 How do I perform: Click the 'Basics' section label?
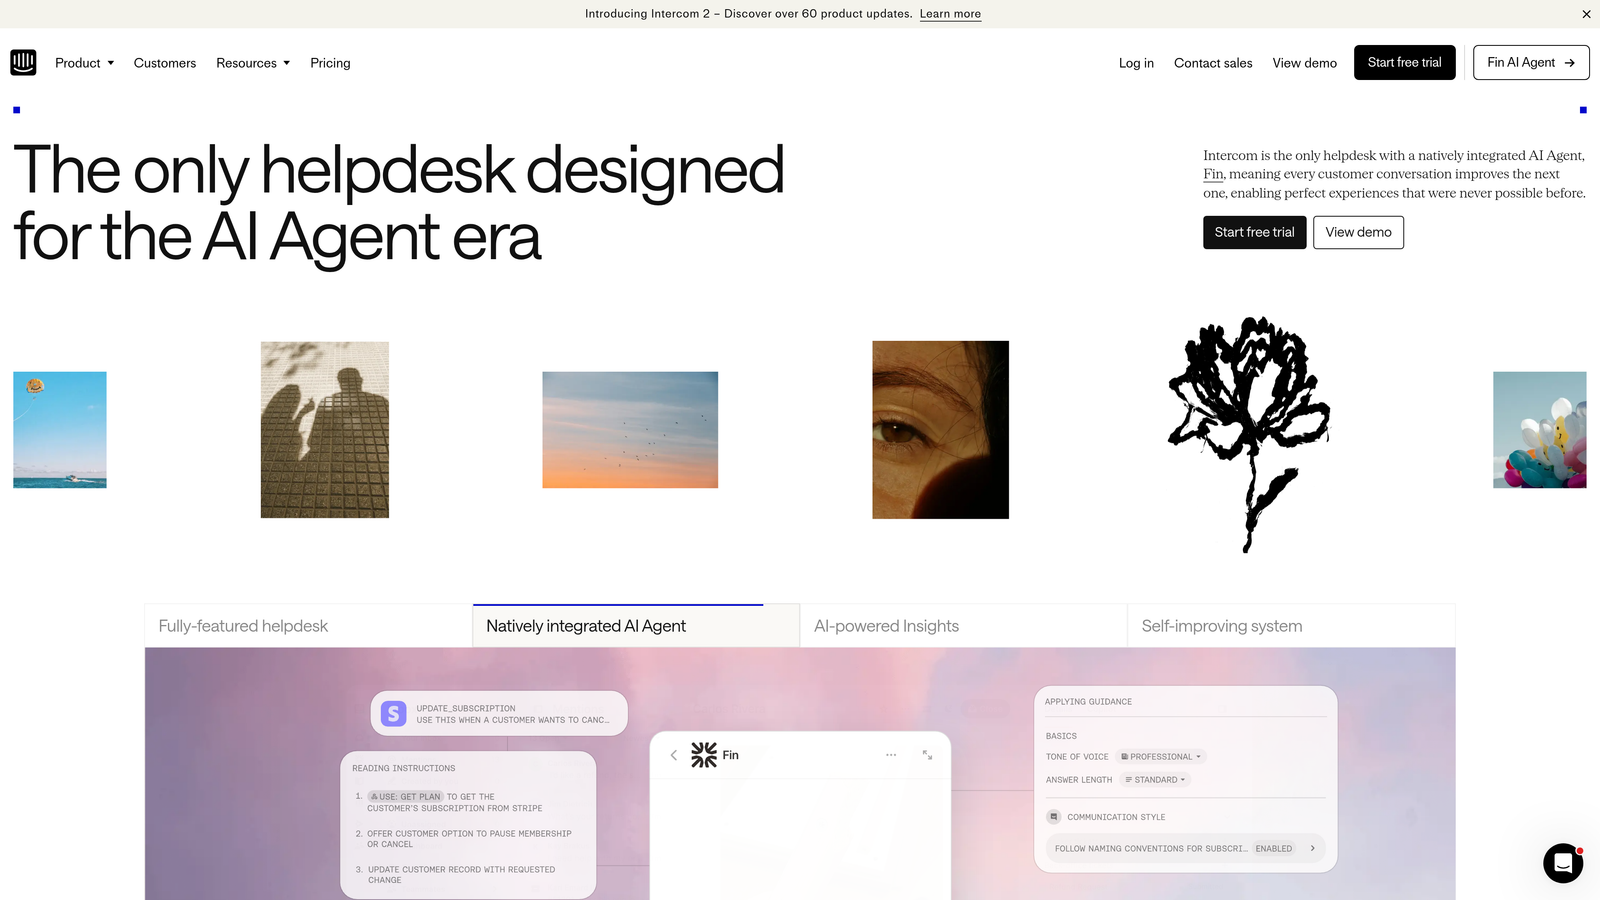coord(1061,736)
